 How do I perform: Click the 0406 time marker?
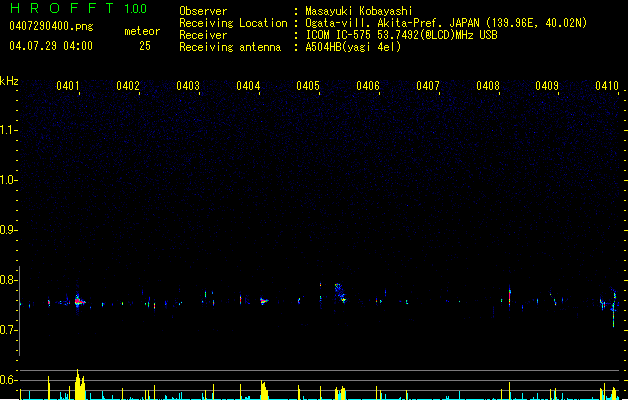(368, 86)
